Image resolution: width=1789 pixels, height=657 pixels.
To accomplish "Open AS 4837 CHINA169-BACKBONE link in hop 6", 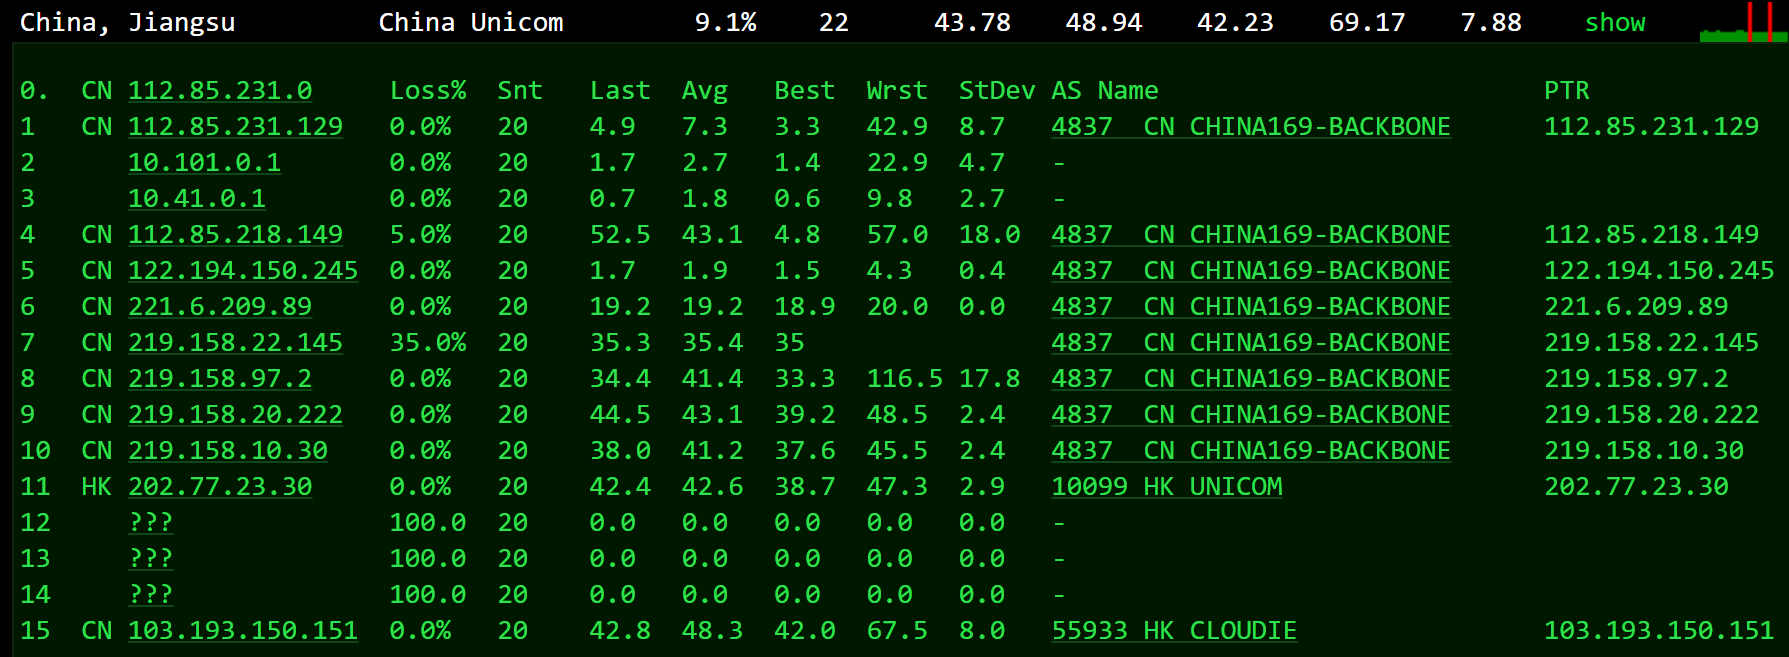I will (x=1251, y=307).
